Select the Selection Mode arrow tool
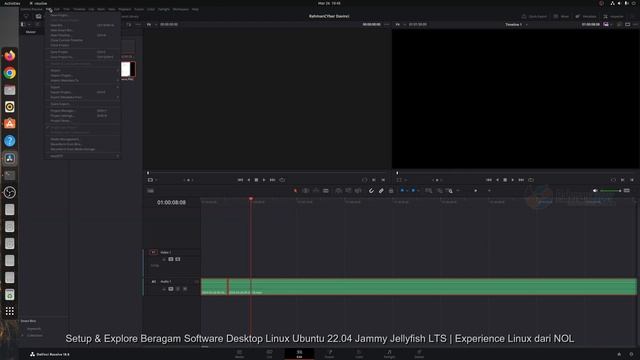This screenshot has height=360, width=640. click(x=296, y=191)
